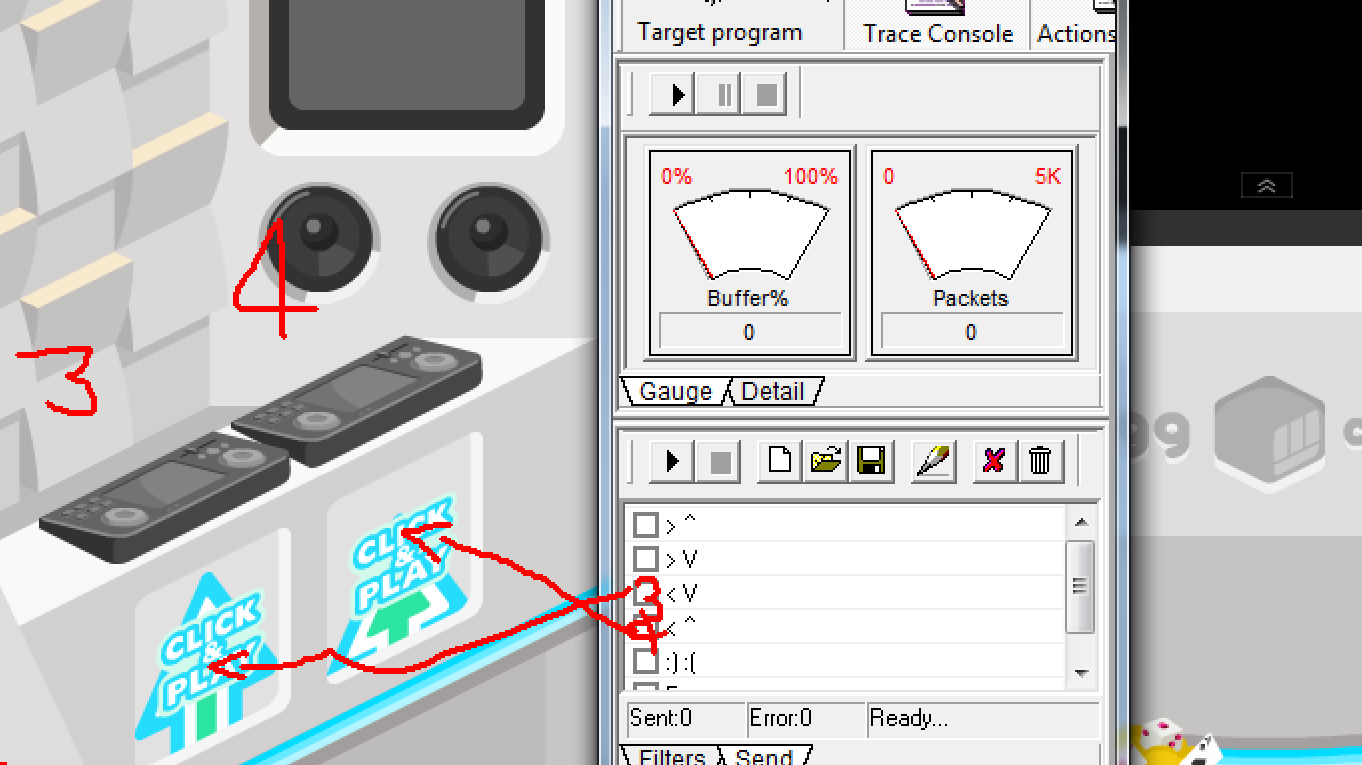Create a new send list document
This screenshot has height=765, width=1362.
point(780,461)
